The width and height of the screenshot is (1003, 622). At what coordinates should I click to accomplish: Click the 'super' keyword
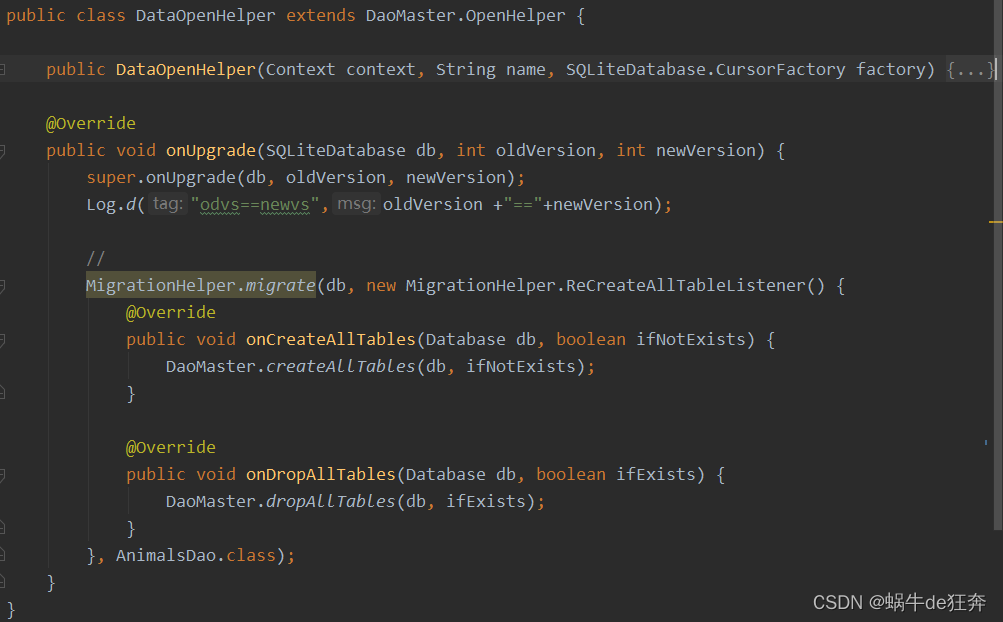click(111, 178)
